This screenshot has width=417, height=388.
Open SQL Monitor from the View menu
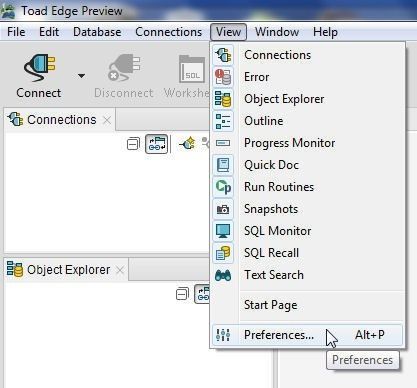pos(307,231)
